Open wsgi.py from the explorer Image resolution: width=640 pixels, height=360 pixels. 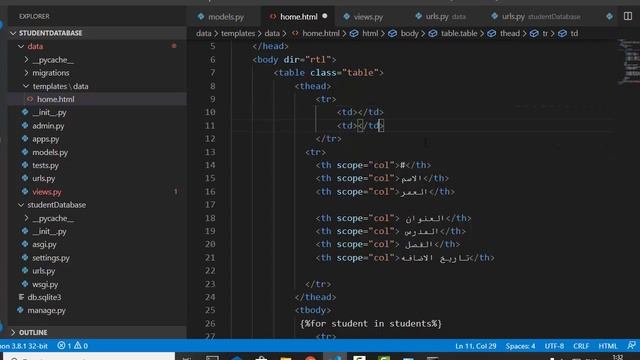[45, 284]
